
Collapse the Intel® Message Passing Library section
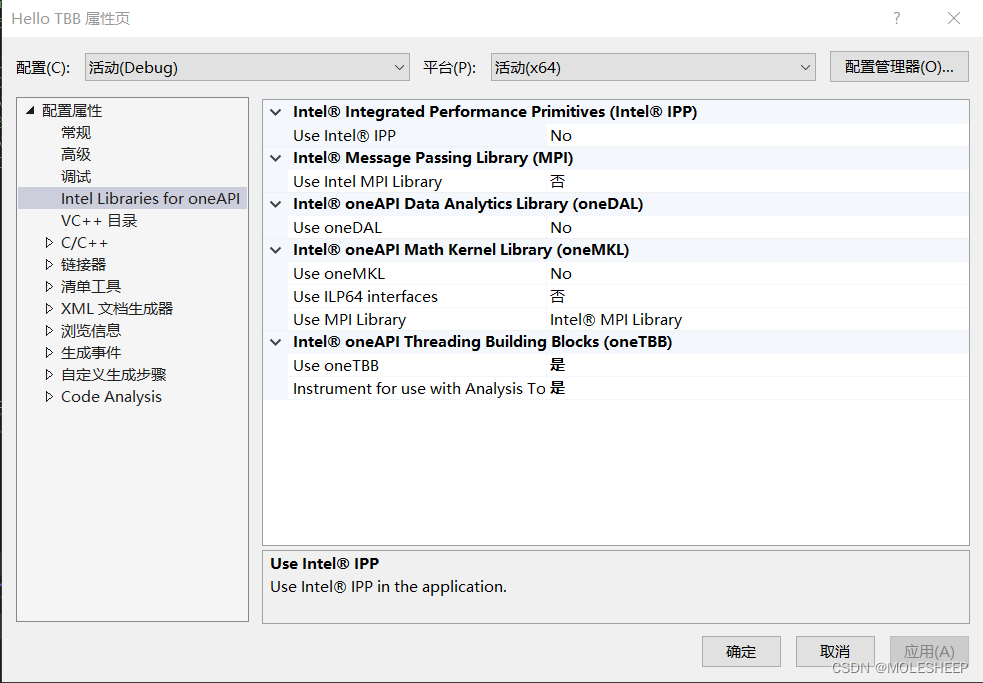(275, 158)
